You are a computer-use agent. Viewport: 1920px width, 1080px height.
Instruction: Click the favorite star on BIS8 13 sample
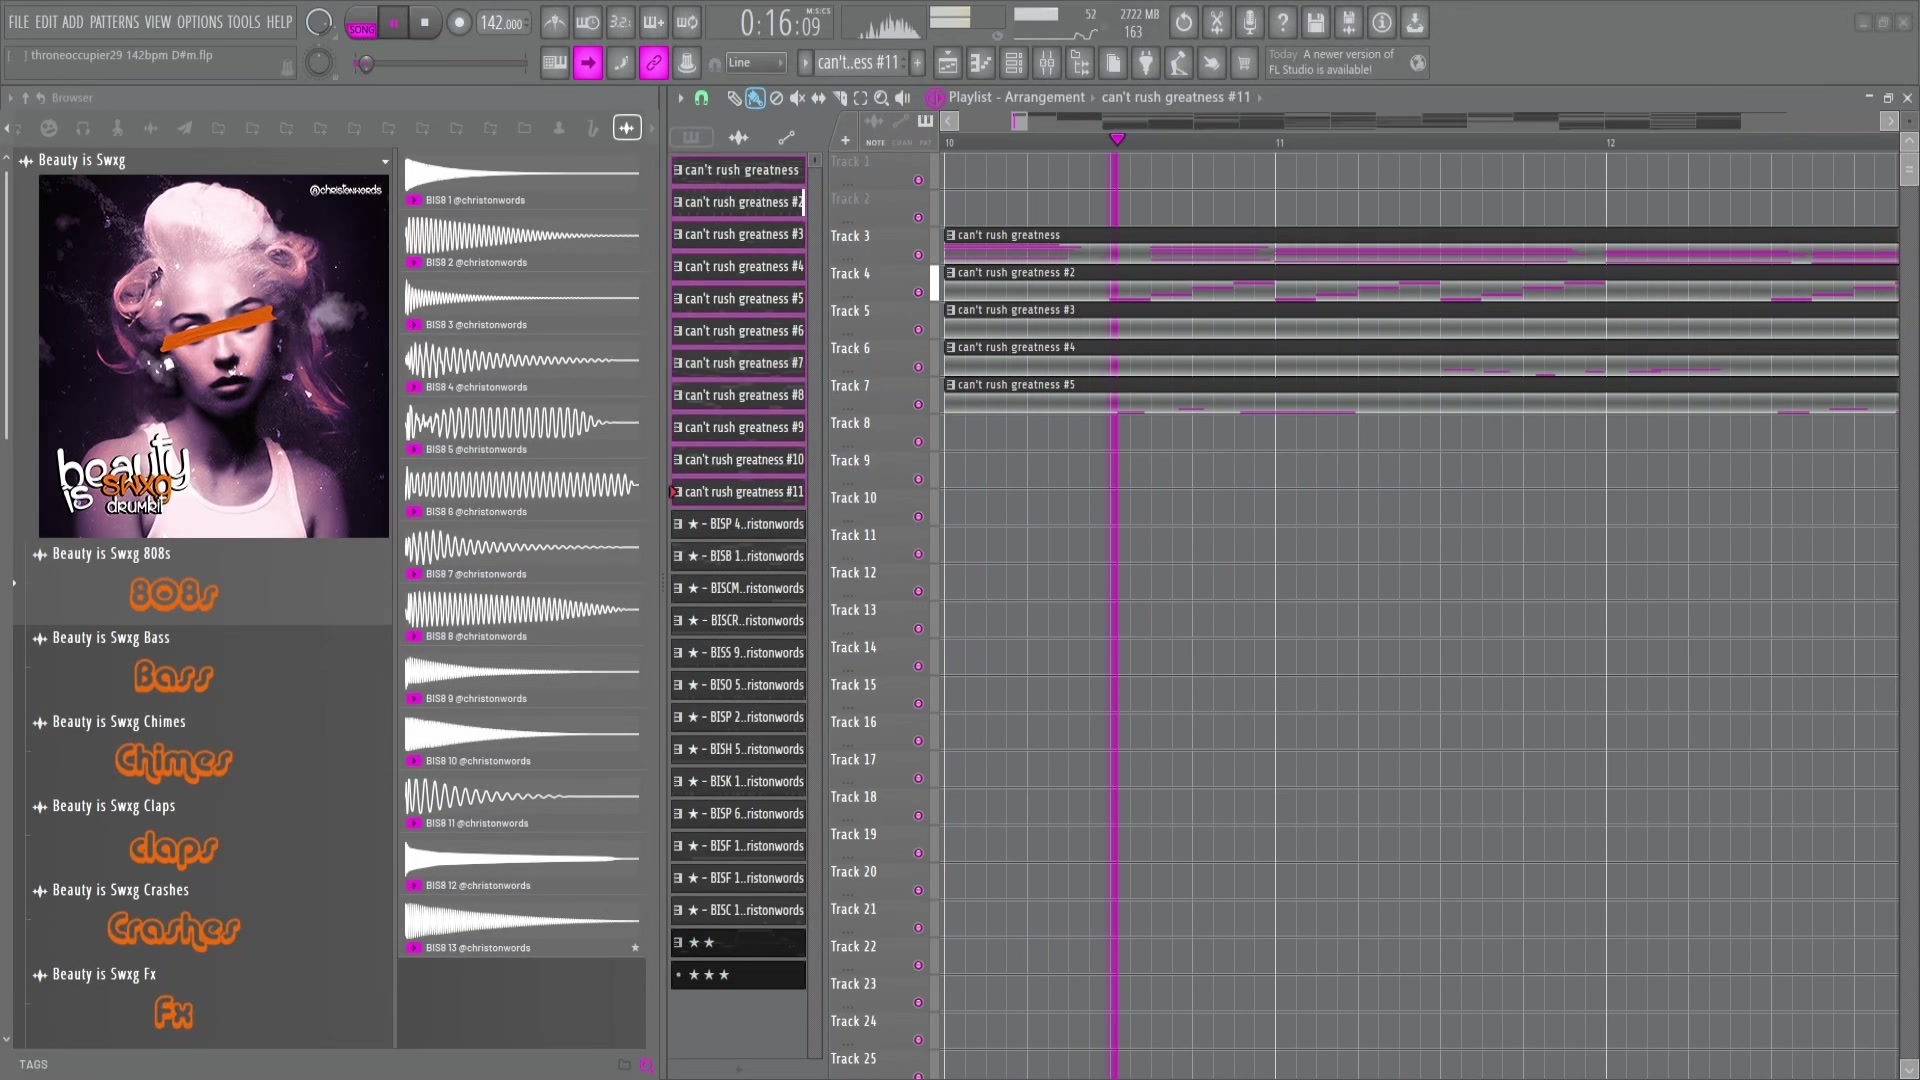pos(635,948)
